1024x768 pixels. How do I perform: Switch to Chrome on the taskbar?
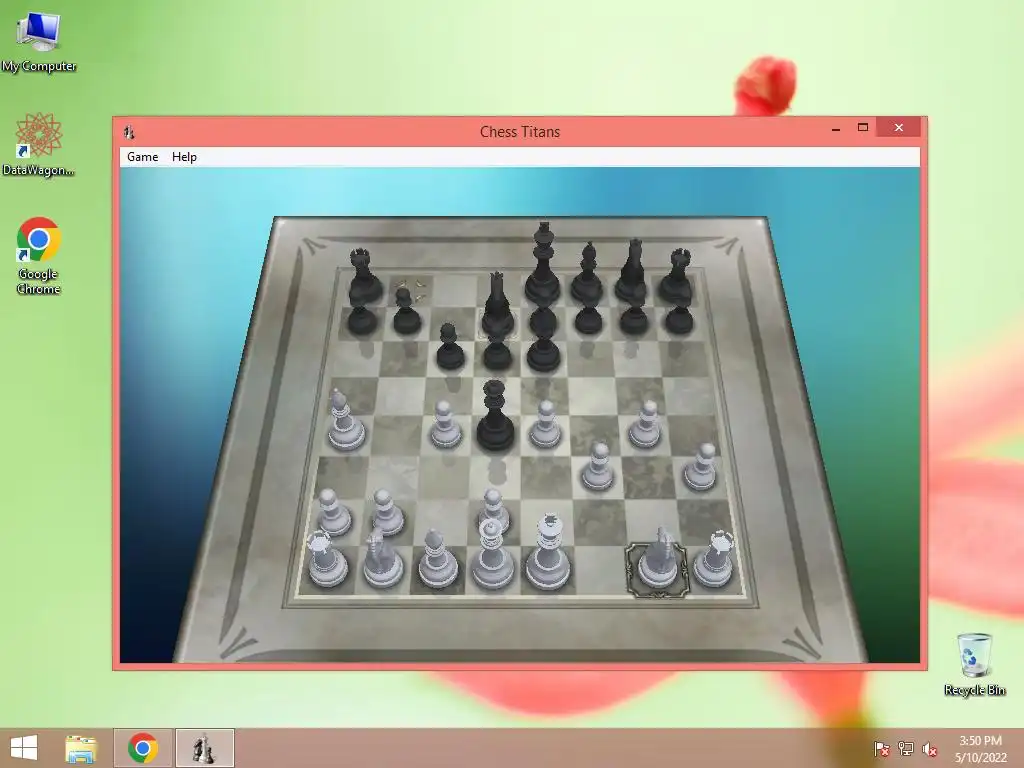click(143, 748)
